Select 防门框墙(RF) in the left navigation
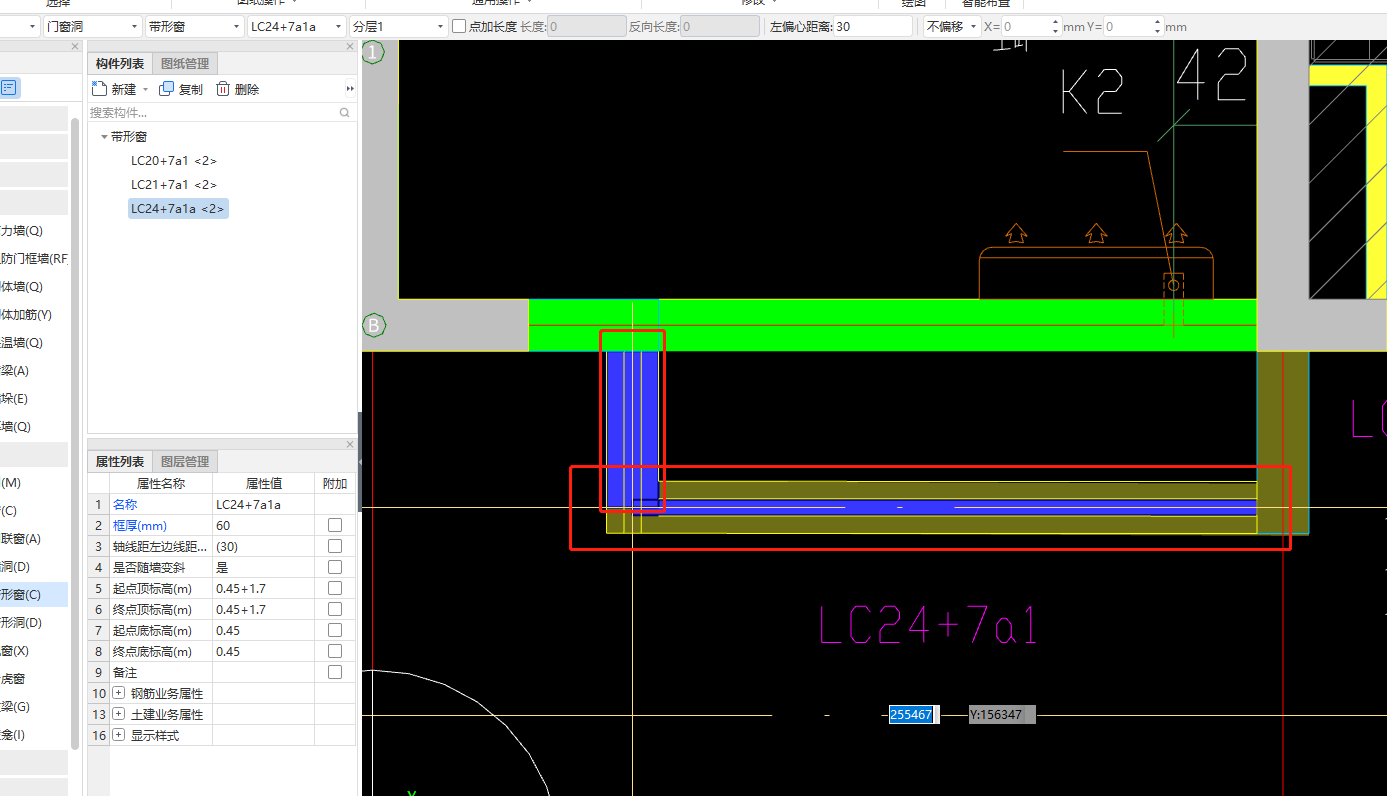Screen dimensions: 1387x796 pos(34,259)
